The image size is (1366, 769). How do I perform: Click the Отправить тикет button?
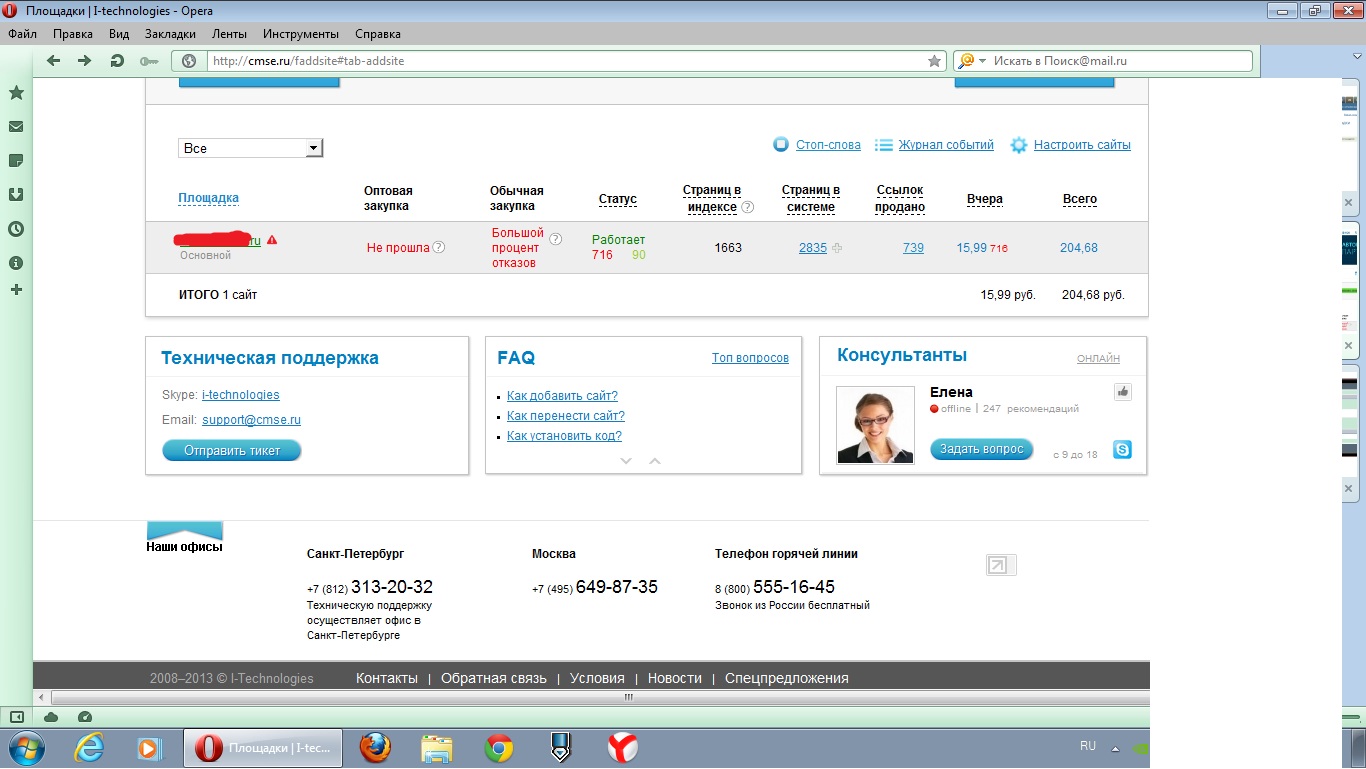(231, 451)
